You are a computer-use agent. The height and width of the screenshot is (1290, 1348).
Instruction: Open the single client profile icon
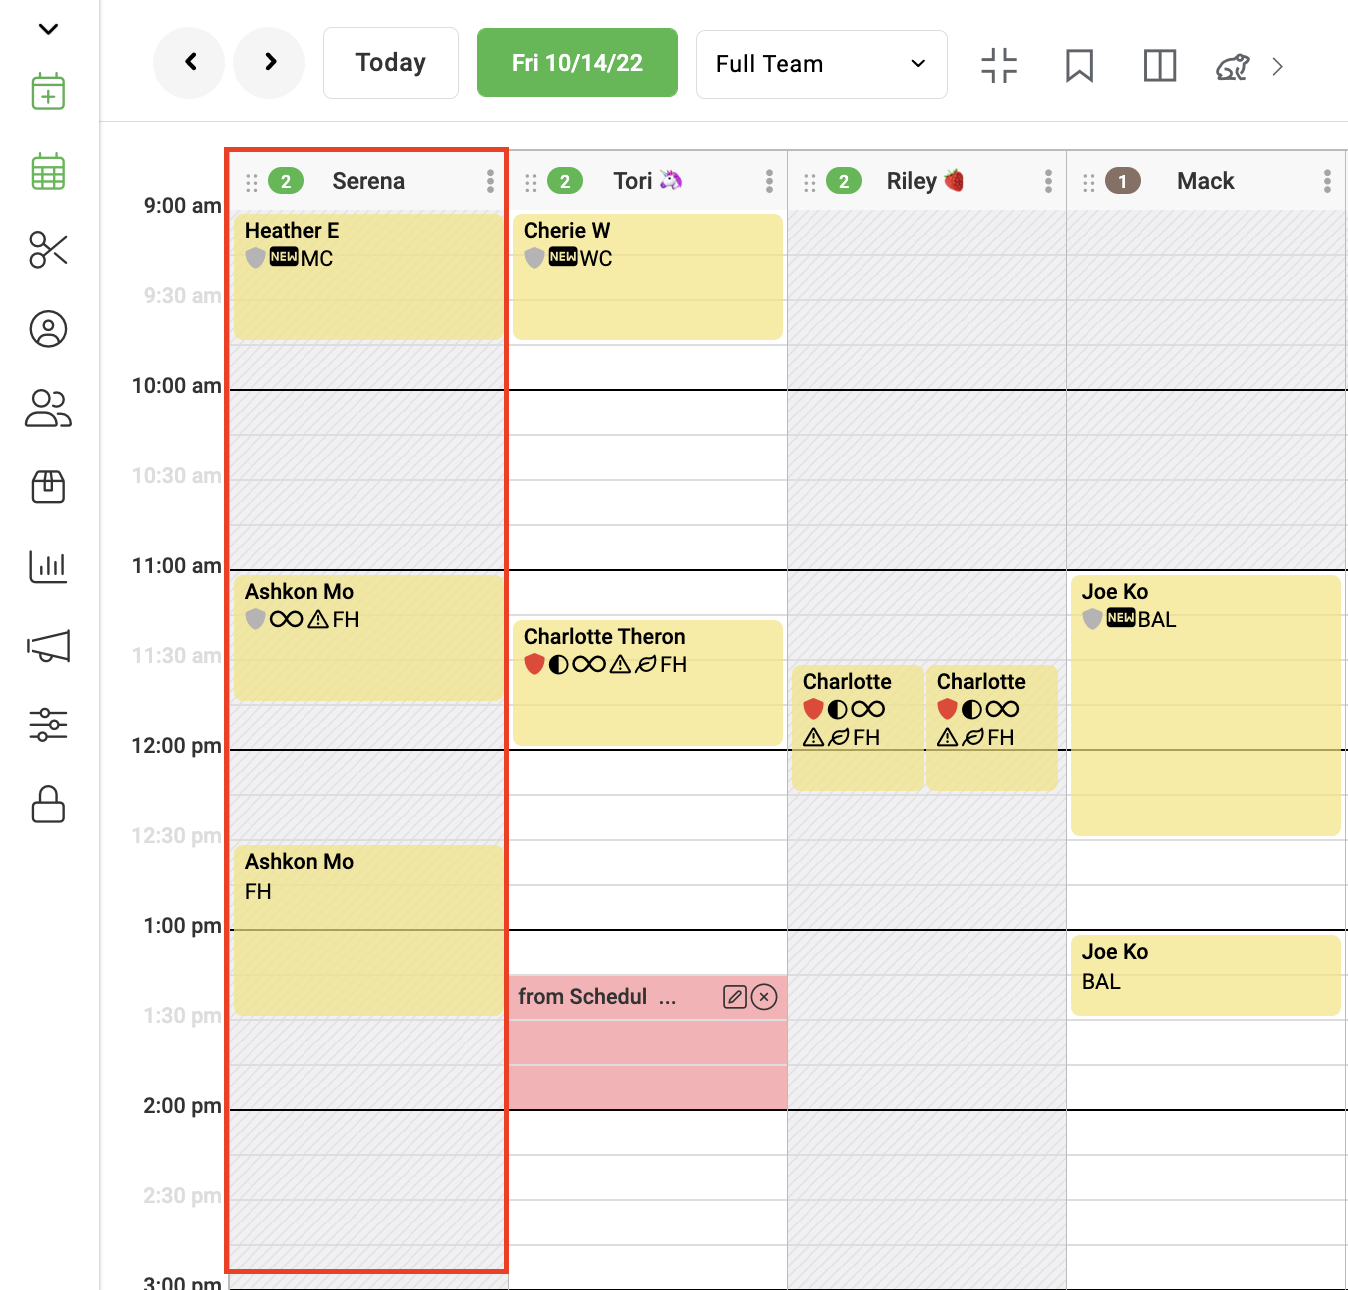click(x=48, y=329)
